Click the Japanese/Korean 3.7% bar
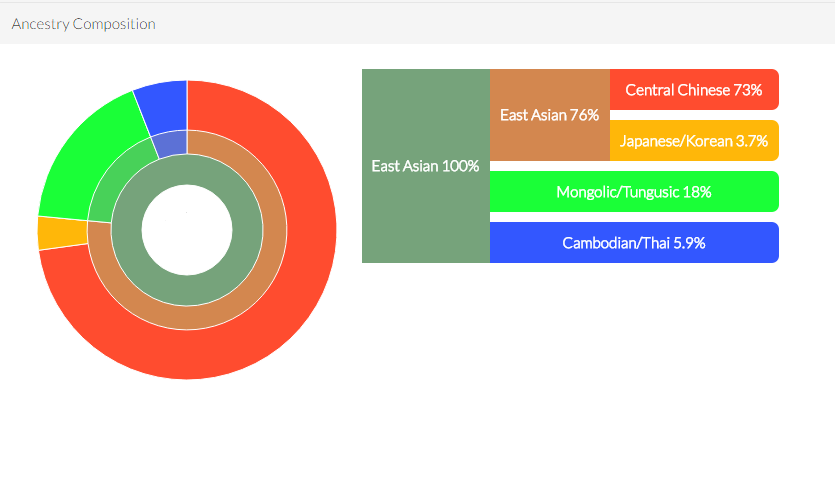The width and height of the screenshot is (835, 480). click(694, 141)
